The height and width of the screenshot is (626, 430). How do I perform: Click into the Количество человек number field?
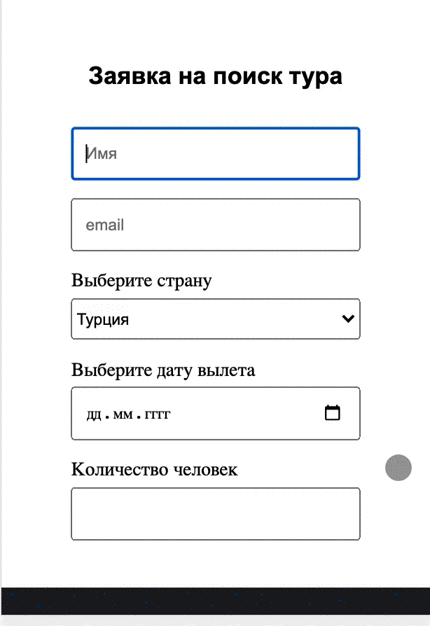[216, 513]
